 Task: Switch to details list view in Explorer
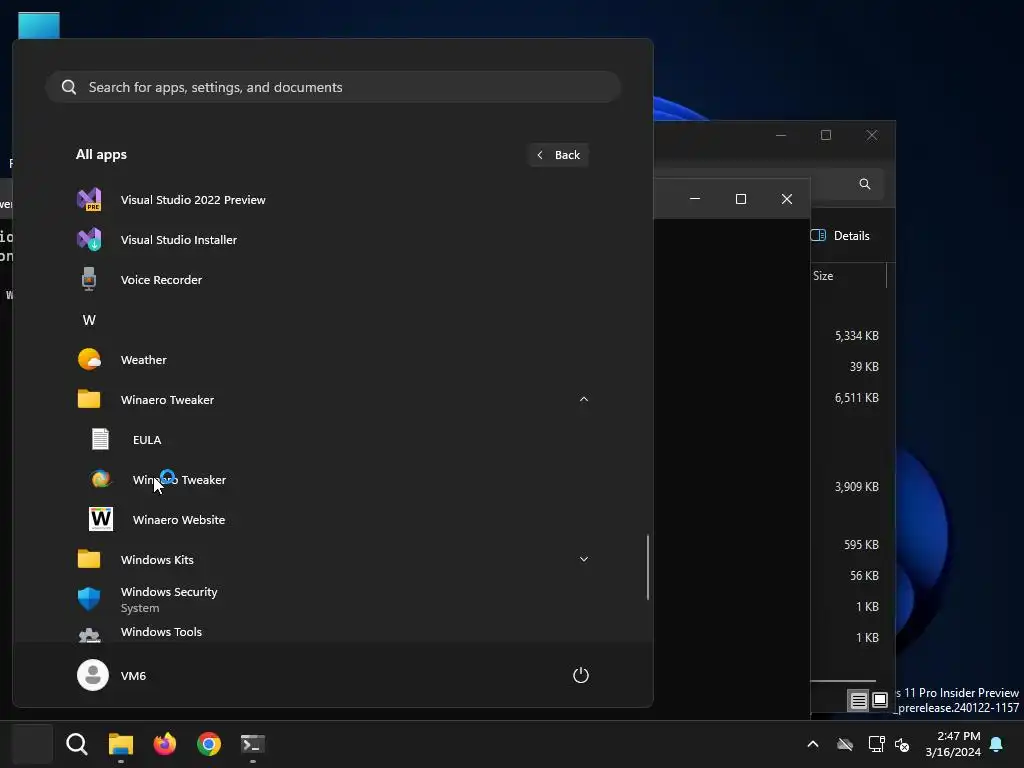coord(858,700)
